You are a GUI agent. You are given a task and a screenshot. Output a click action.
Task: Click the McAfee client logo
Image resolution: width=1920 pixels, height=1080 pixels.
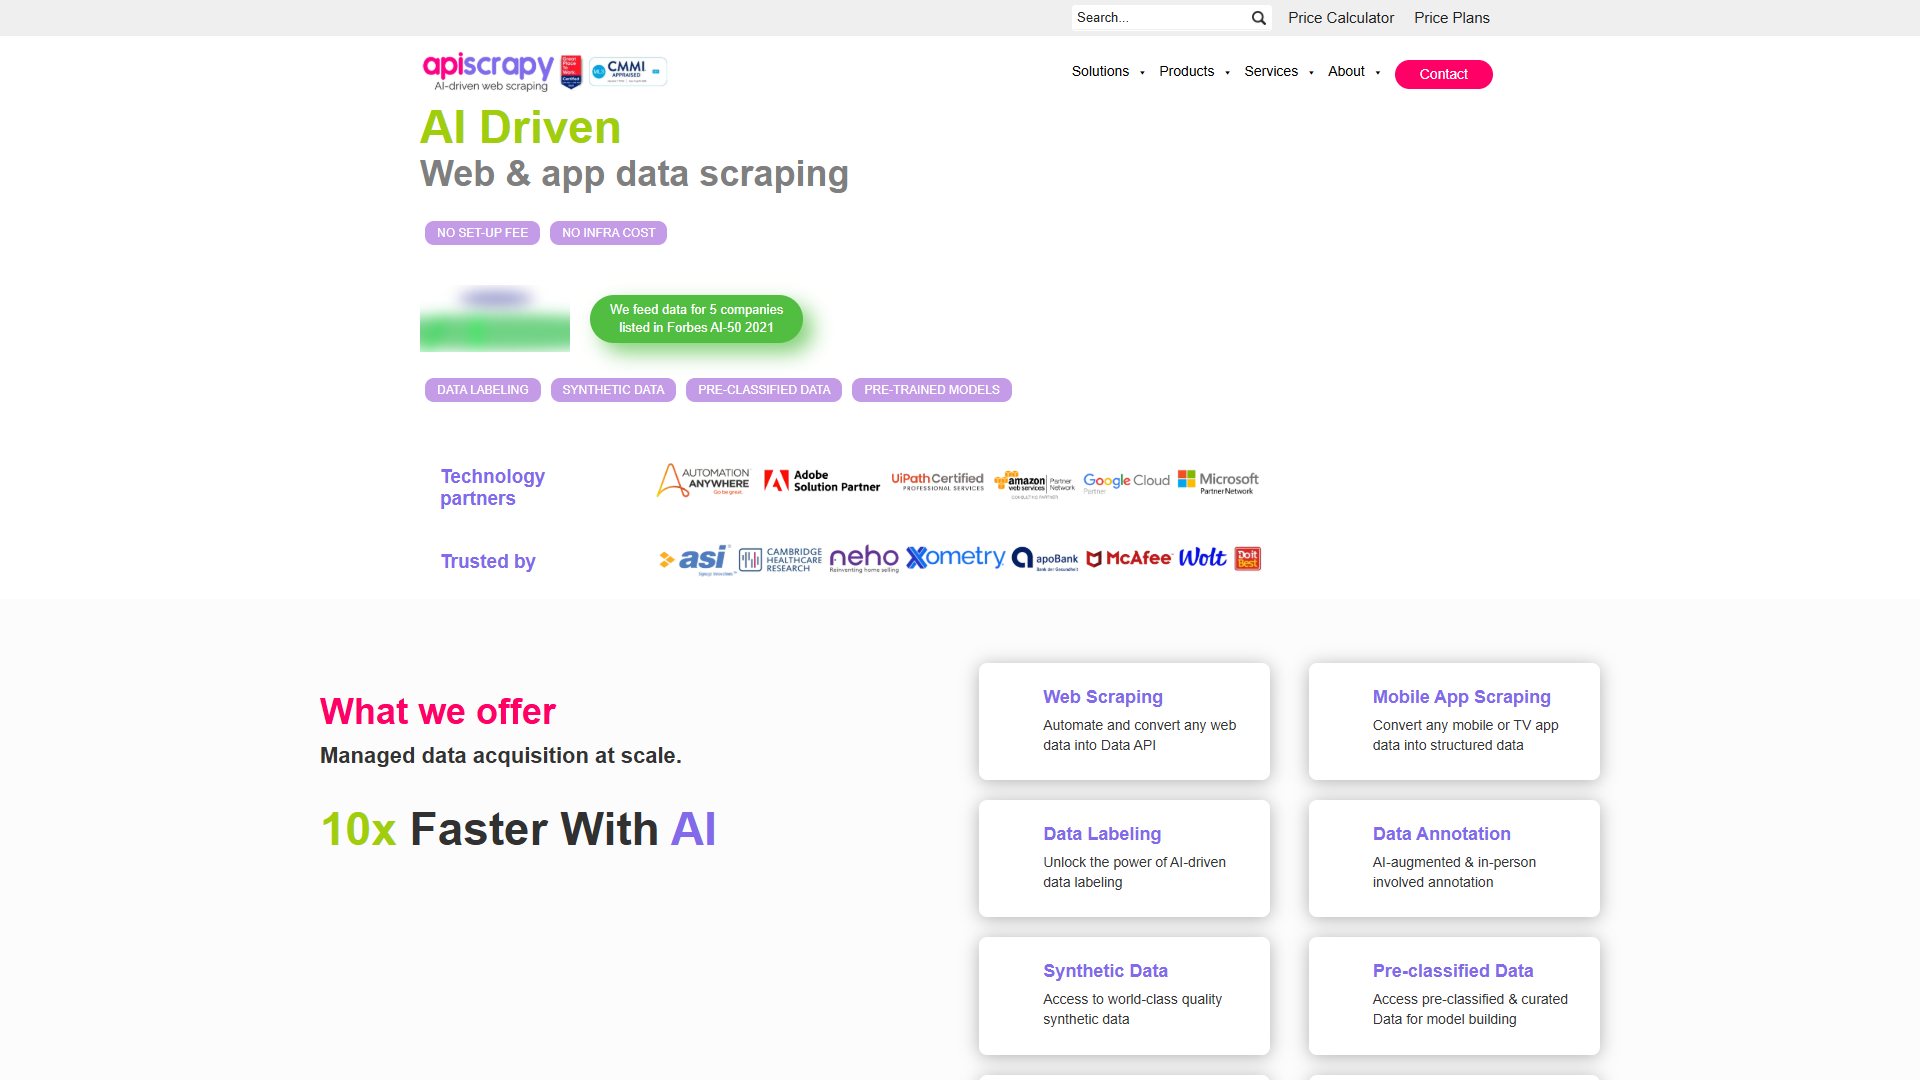coord(1129,558)
